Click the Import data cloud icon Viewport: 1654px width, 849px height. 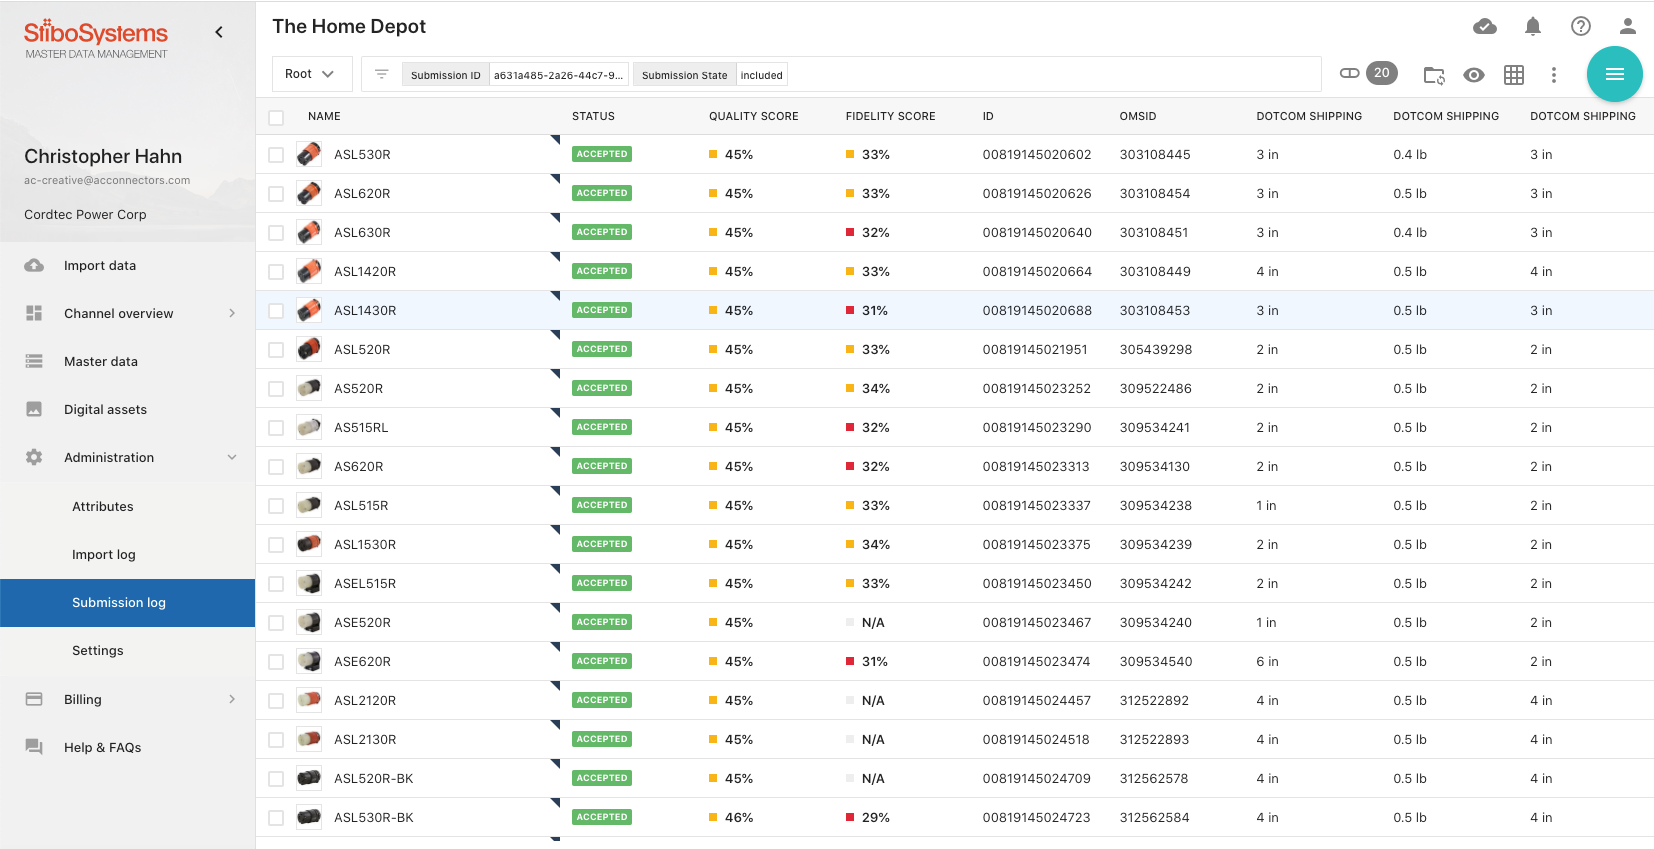[x=34, y=265]
